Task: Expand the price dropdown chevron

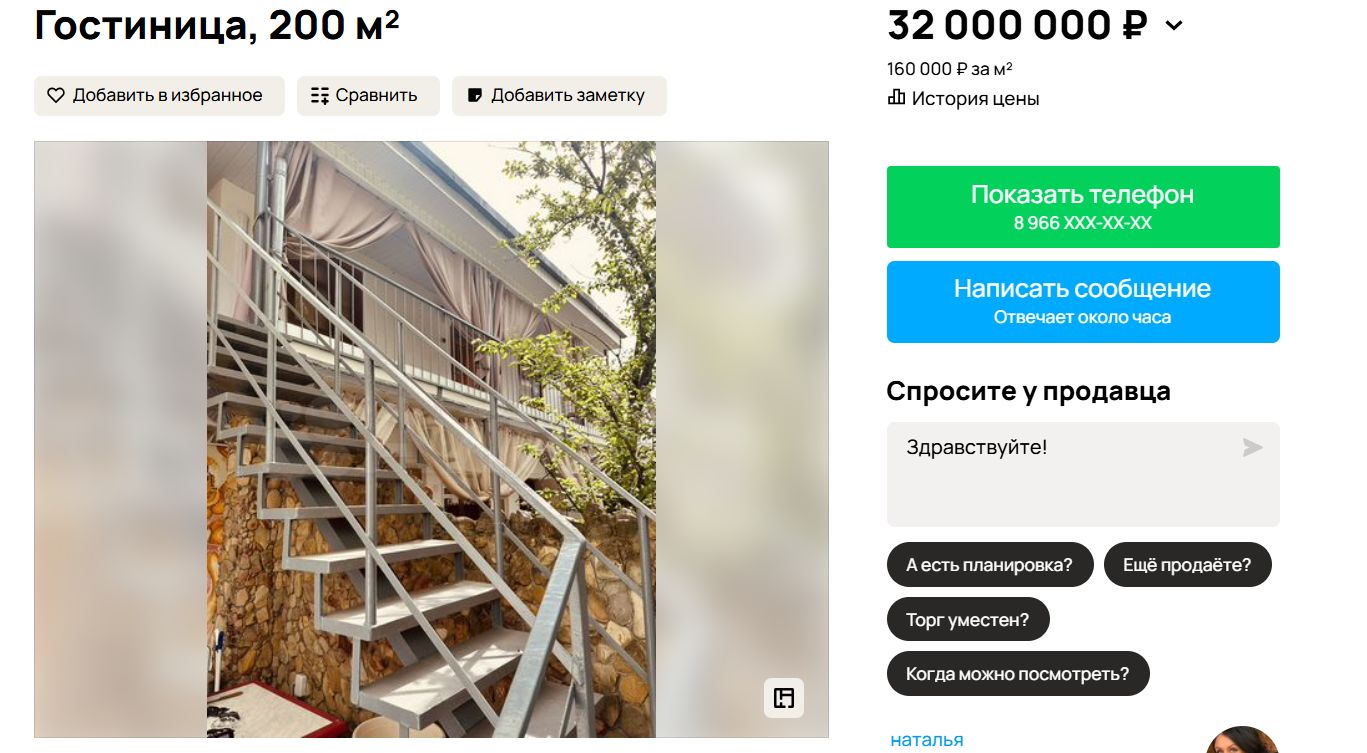Action: coord(1174,26)
